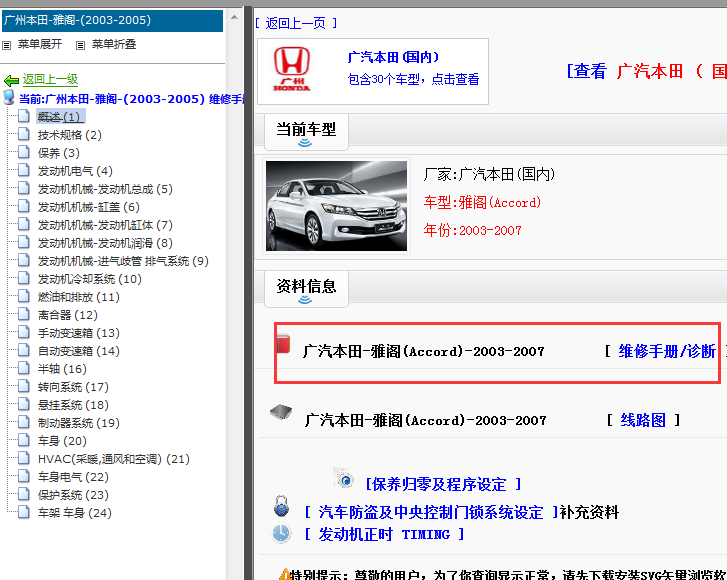This screenshot has width=727, height=580.
Task: Open 车架 车身 (24) section
Action: (x=75, y=513)
